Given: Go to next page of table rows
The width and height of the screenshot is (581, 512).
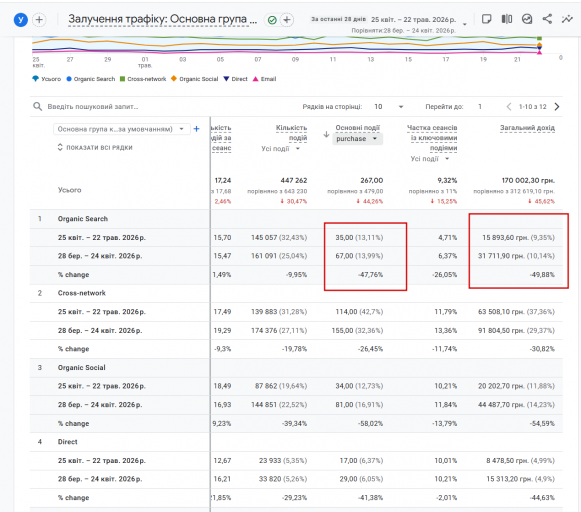Looking at the screenshot, I should 557,107.
